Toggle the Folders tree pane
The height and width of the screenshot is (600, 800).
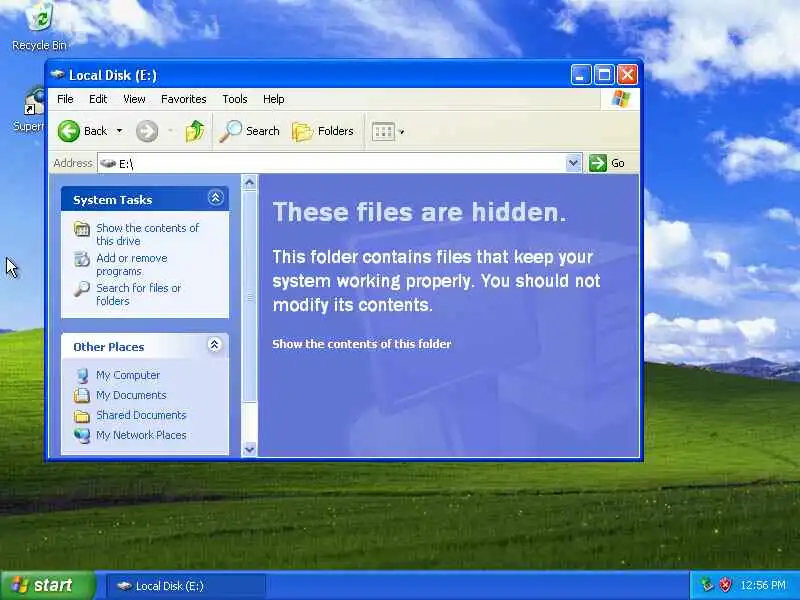pos(323,131)
